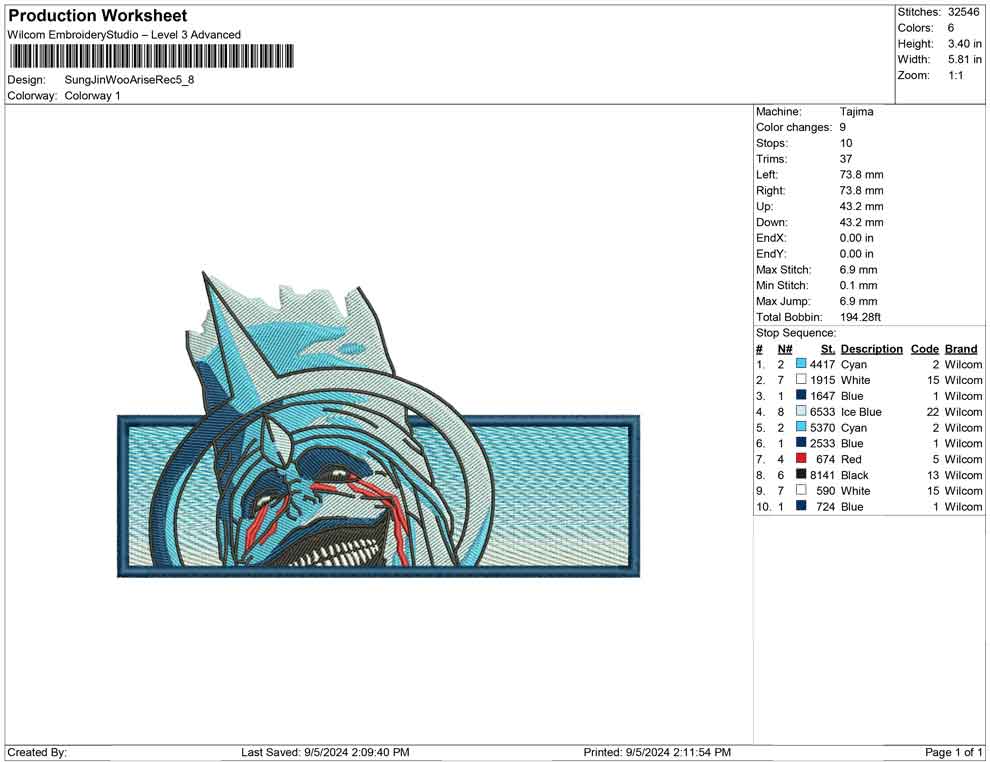Screen dimensions: 990x762
Task: Select the blue swatch beside 1647 Blue
Action: (x=801, y=395)
